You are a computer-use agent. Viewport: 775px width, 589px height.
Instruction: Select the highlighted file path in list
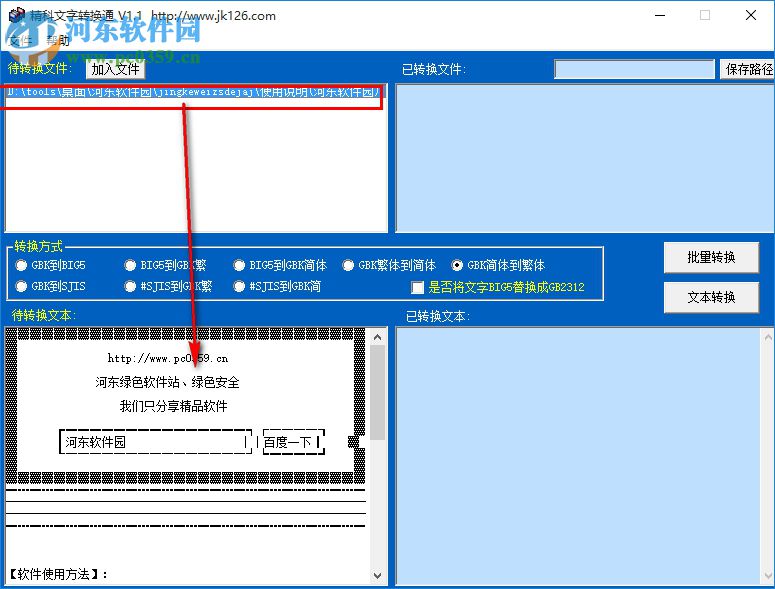tap(194, 92)
